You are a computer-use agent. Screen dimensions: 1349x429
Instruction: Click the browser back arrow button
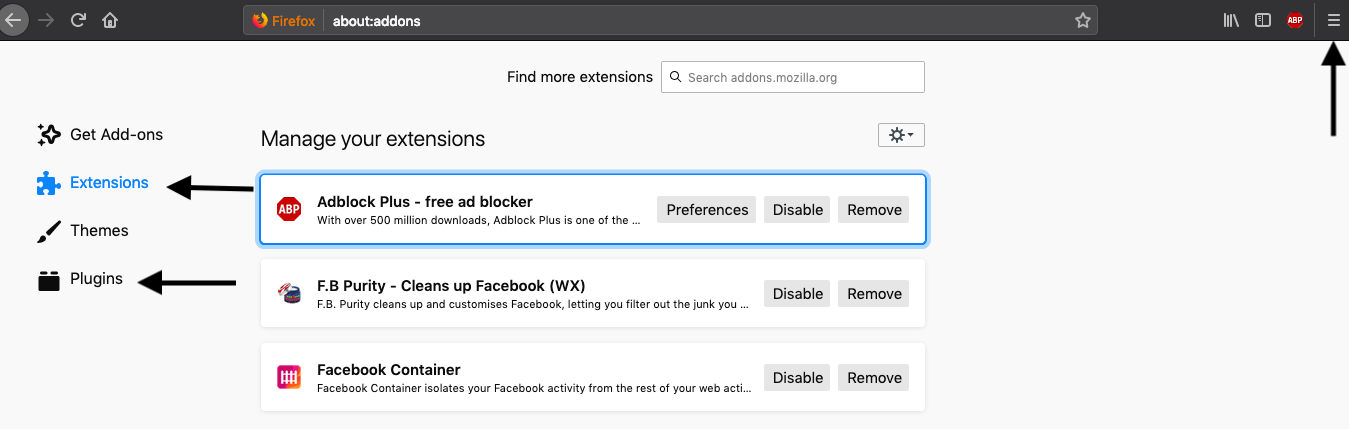(14, 20)
